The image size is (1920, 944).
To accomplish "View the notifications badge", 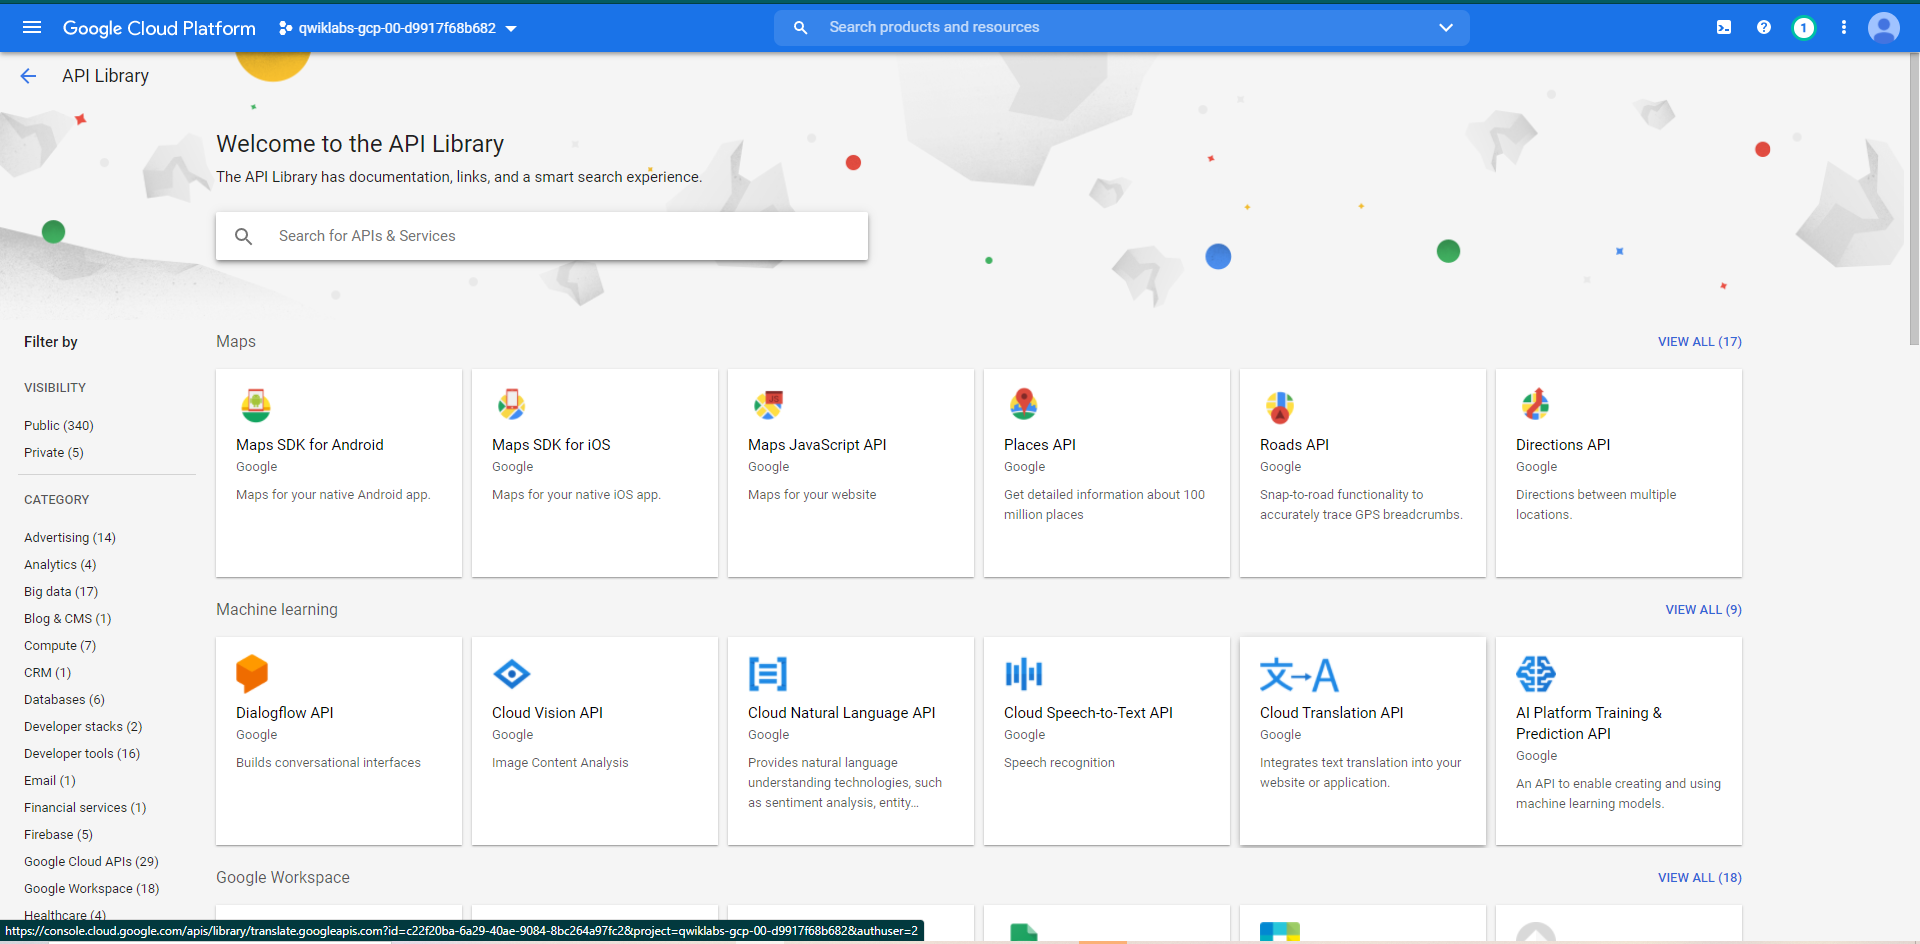I will [1804, 28].
